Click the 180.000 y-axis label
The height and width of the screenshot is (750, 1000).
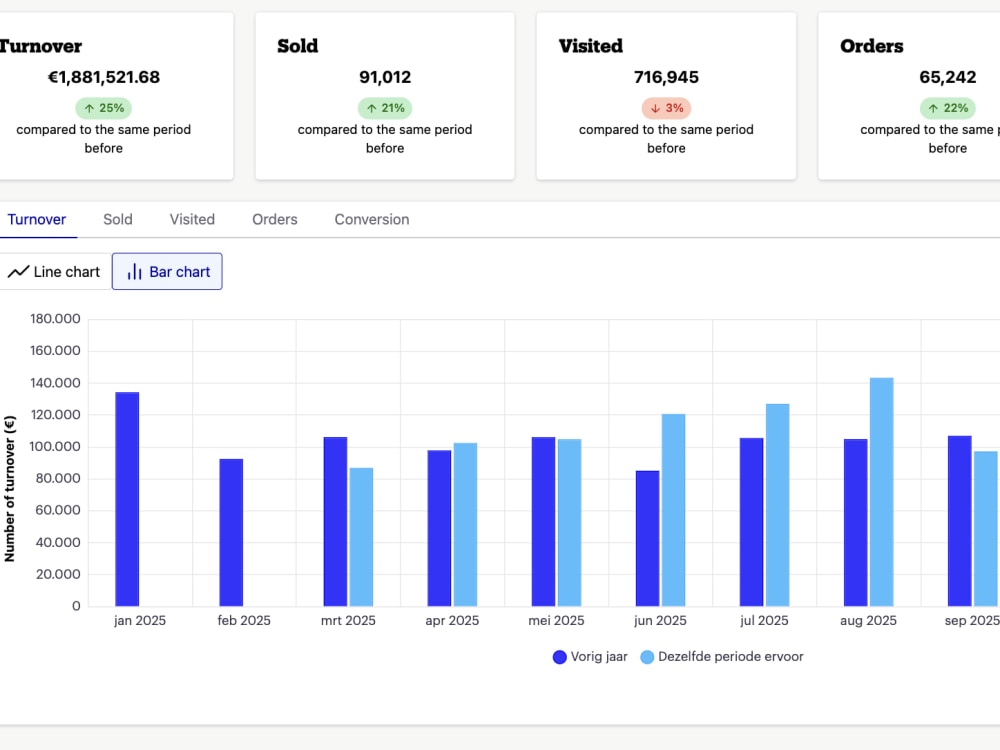pos(55,319)
